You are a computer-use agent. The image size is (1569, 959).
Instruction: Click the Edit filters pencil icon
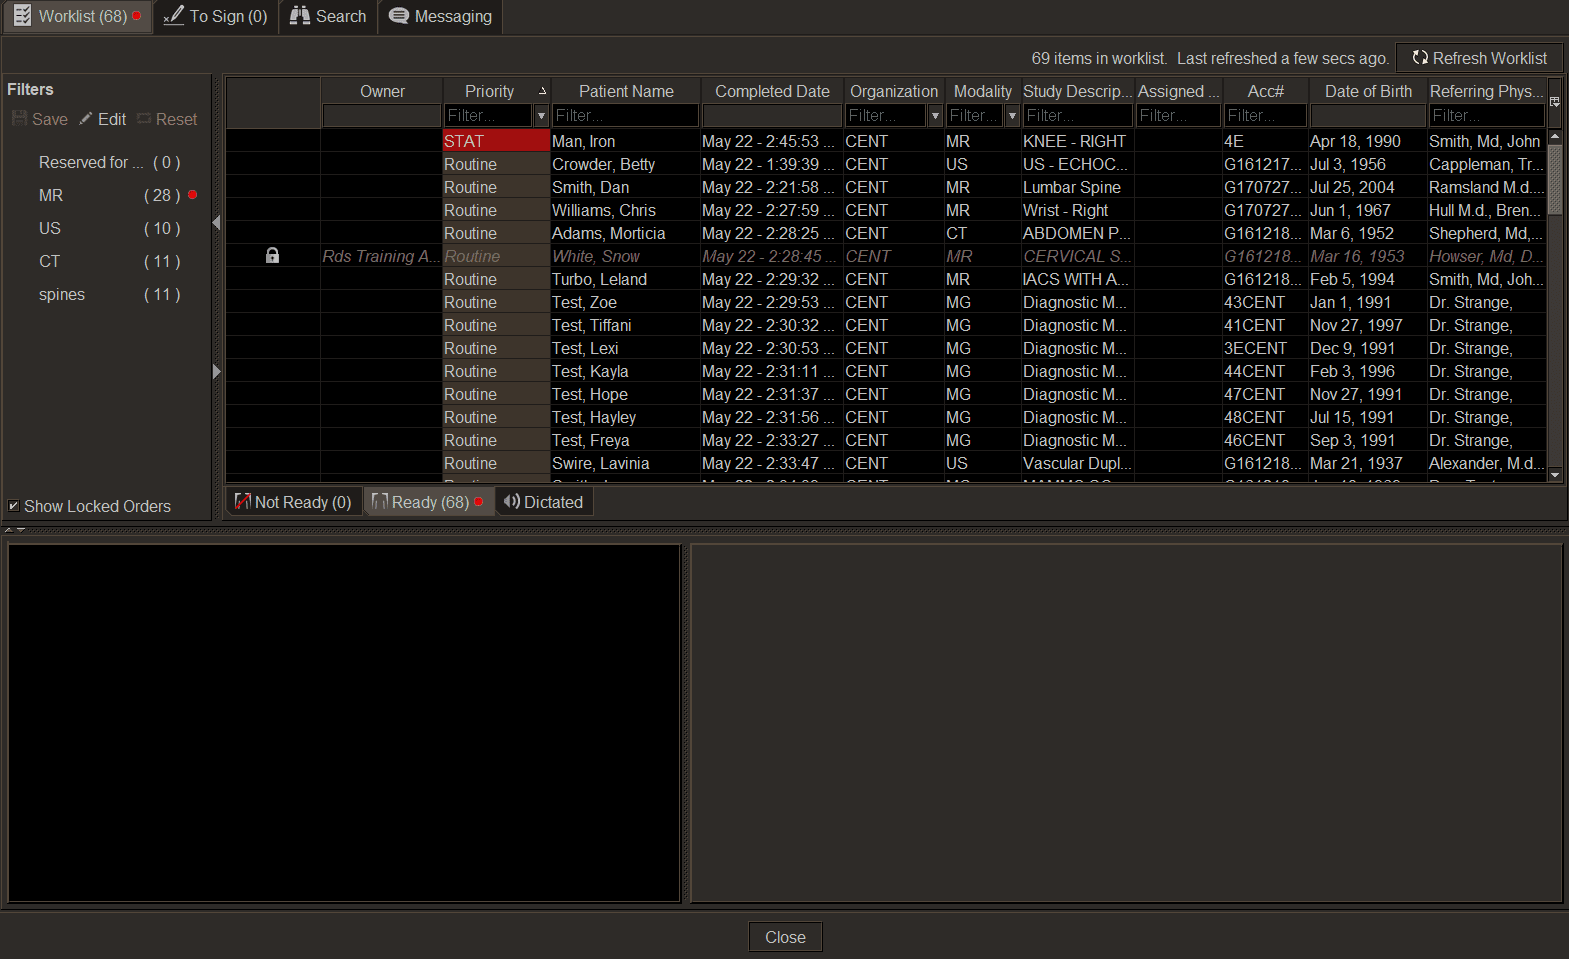tap(86, 119)
